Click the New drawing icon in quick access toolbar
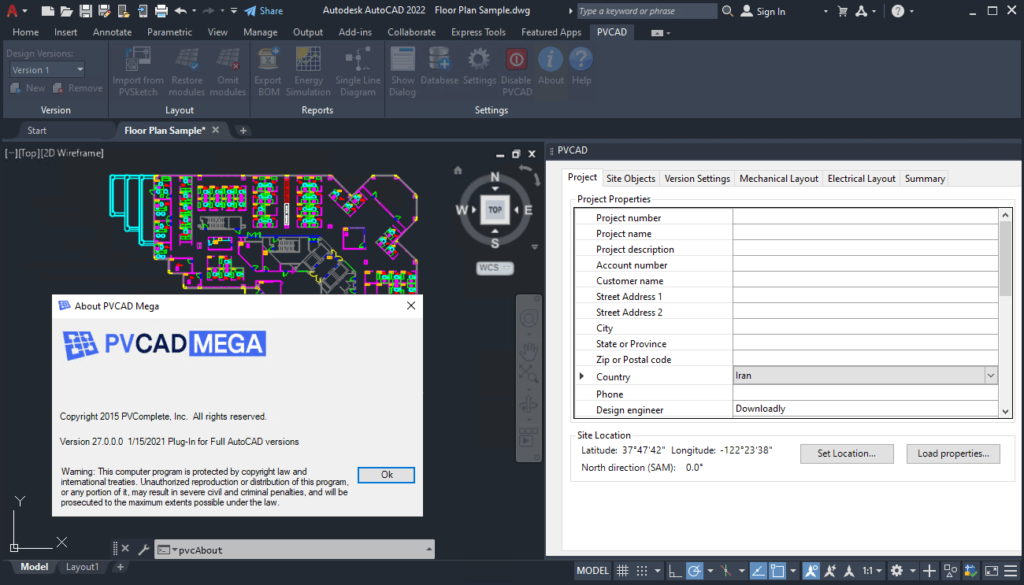The image size is (1024, 585). coord(47,11)
